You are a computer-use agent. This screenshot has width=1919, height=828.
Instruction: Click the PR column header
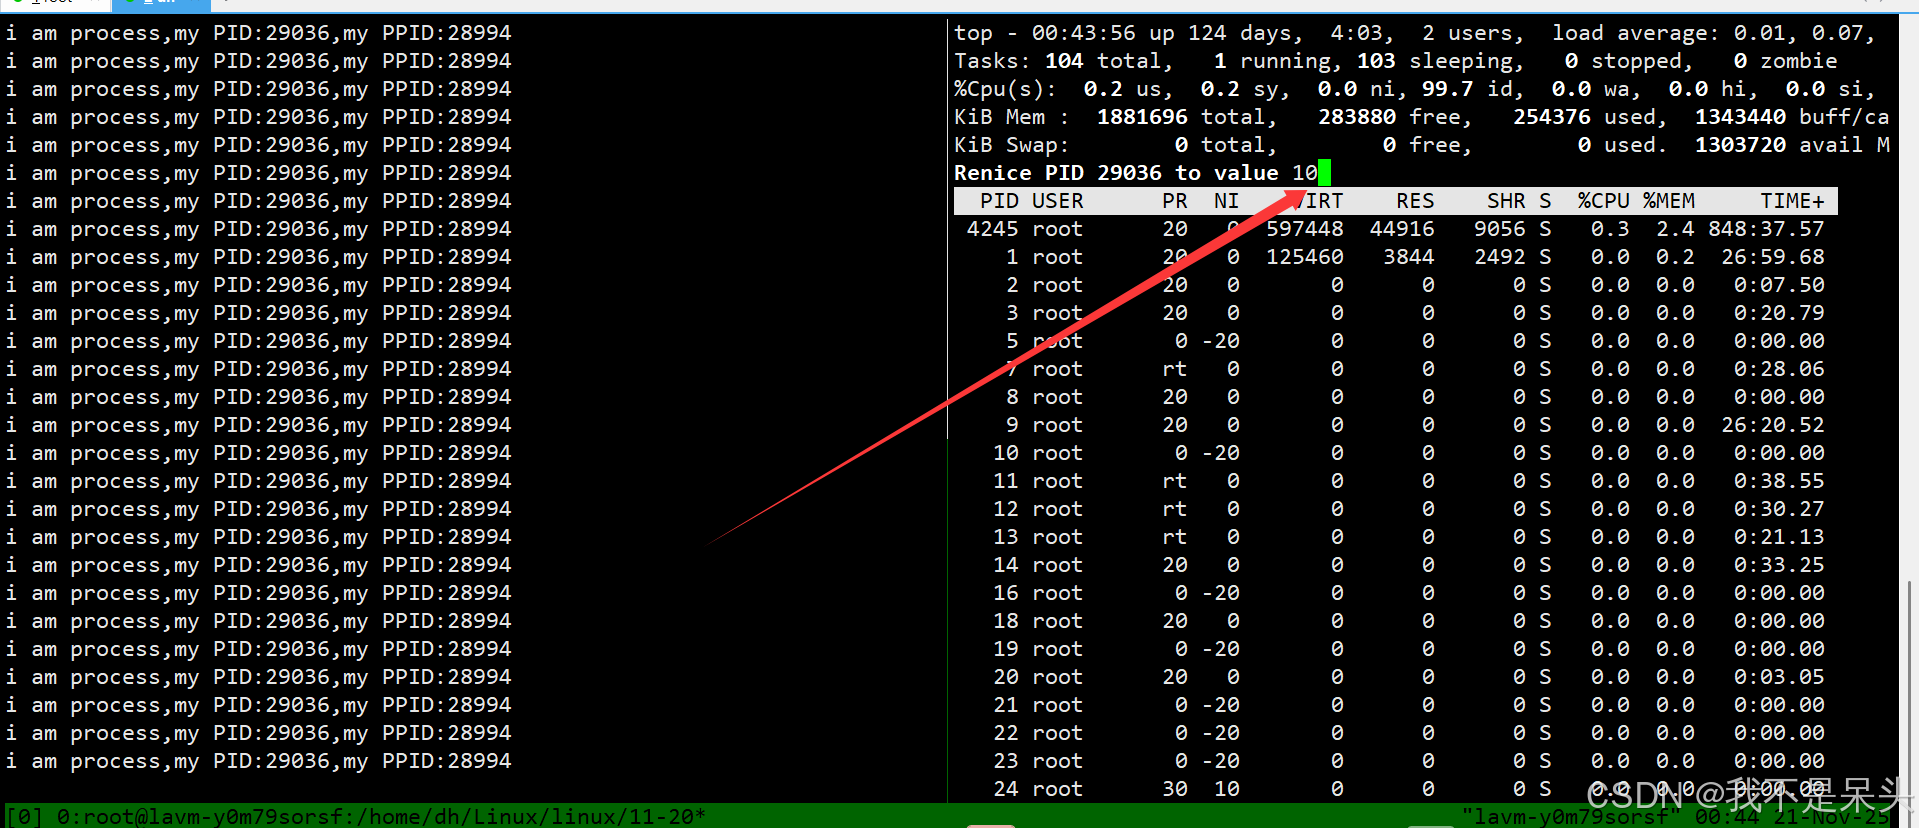(1175, 201)
